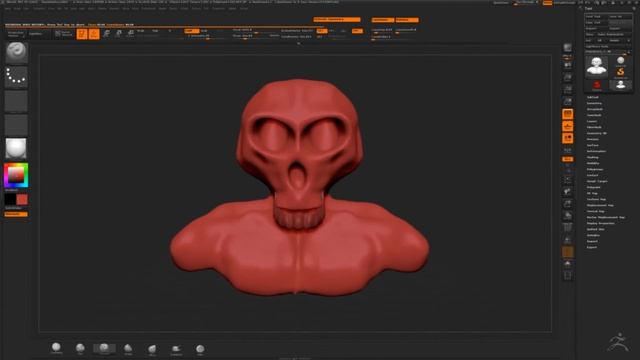Open the empty texture slot
Viewport: 640px width, 360px height.
pyautogui.click(x=16, y=124)
